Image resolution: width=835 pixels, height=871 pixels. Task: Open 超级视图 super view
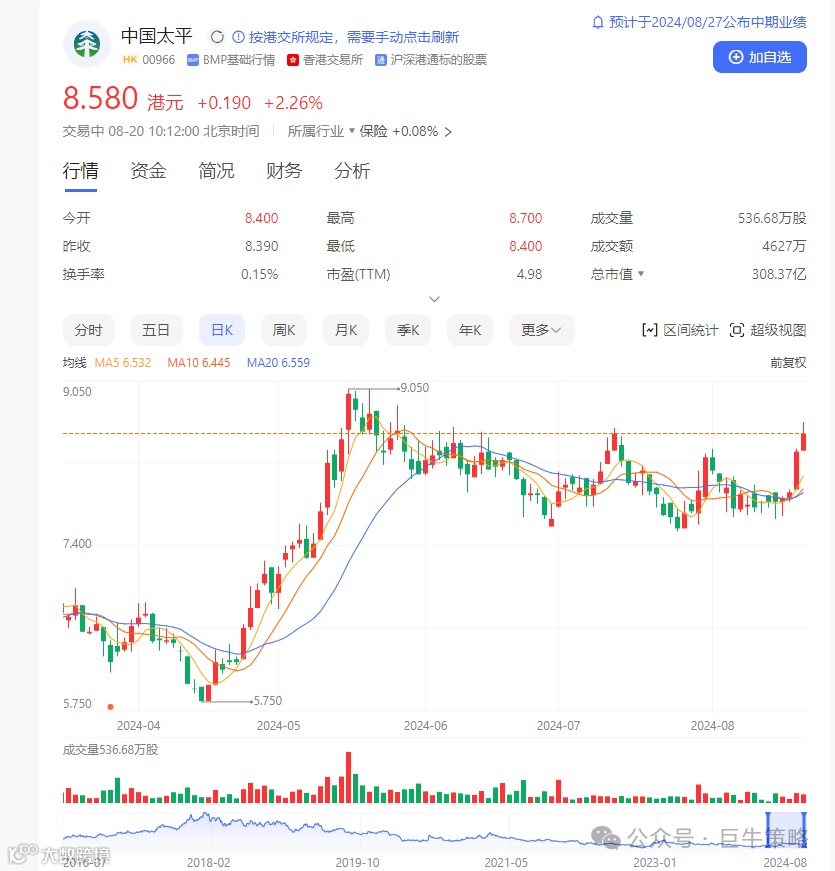tap(768, 331)
